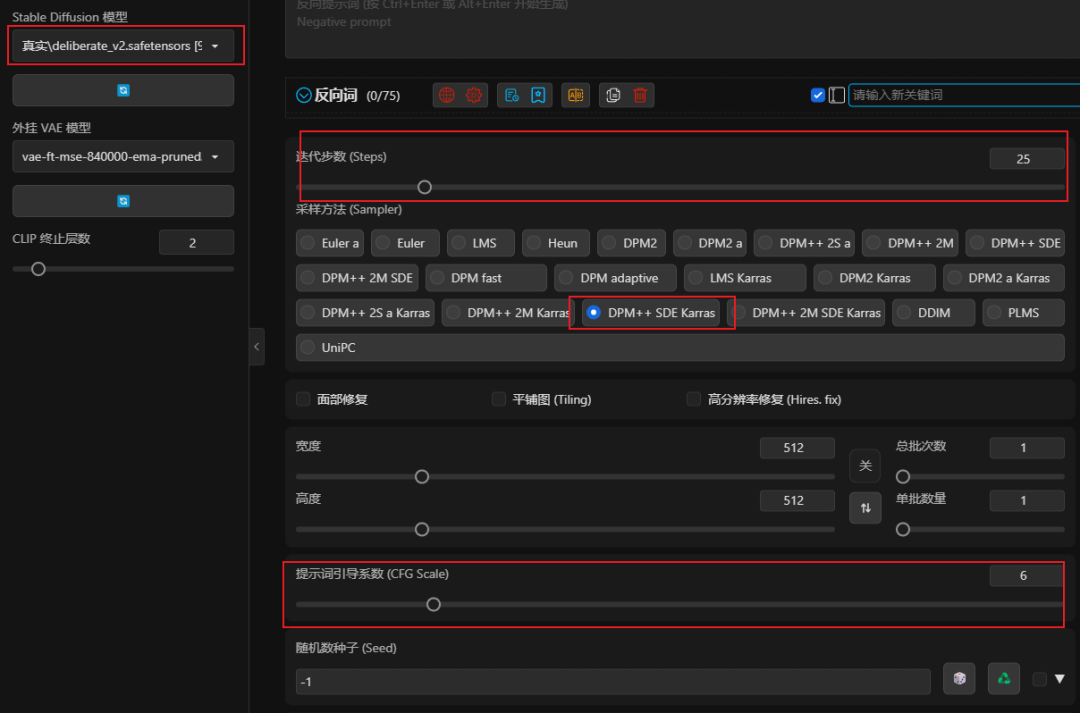Refresh the Stable Diffusion model list
This screenshot has width=1080, height=713.
coord(123,90)
